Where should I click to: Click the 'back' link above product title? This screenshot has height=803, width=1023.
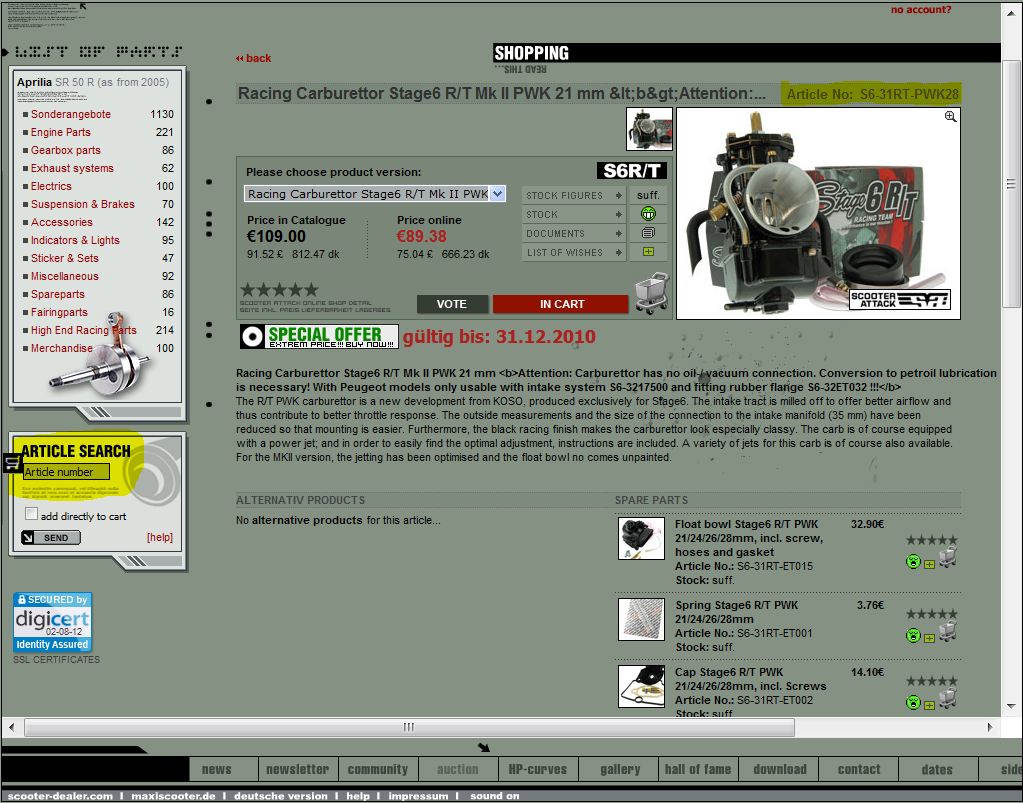pyautogui.click(x=254, y=58)
